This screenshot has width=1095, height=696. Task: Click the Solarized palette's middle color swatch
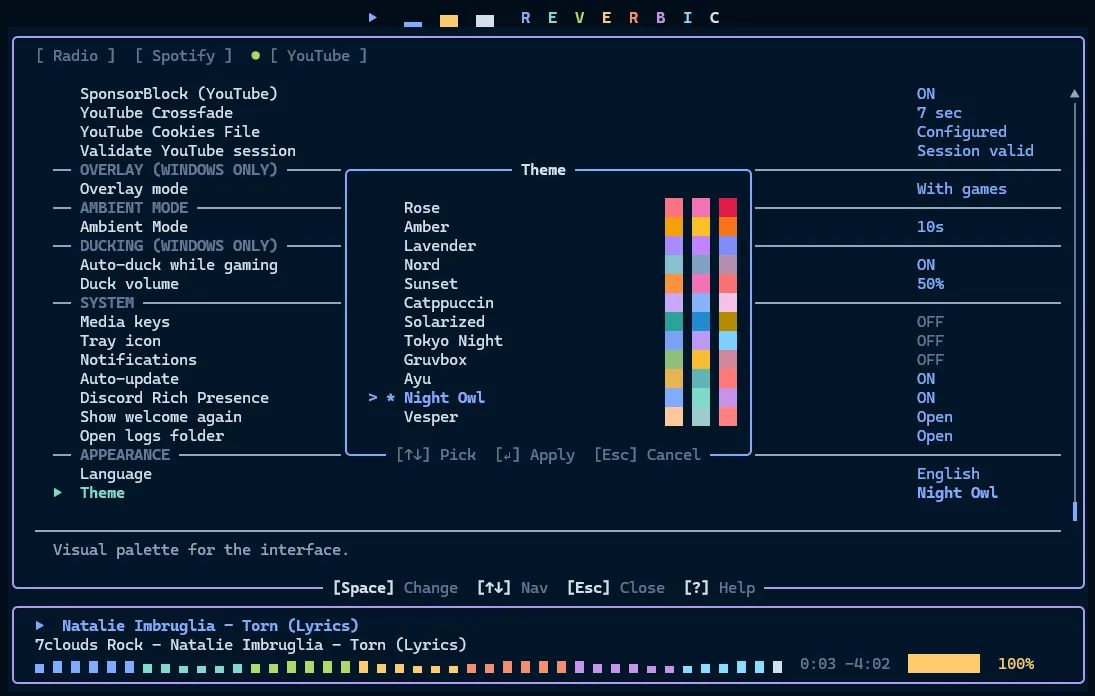700,321
